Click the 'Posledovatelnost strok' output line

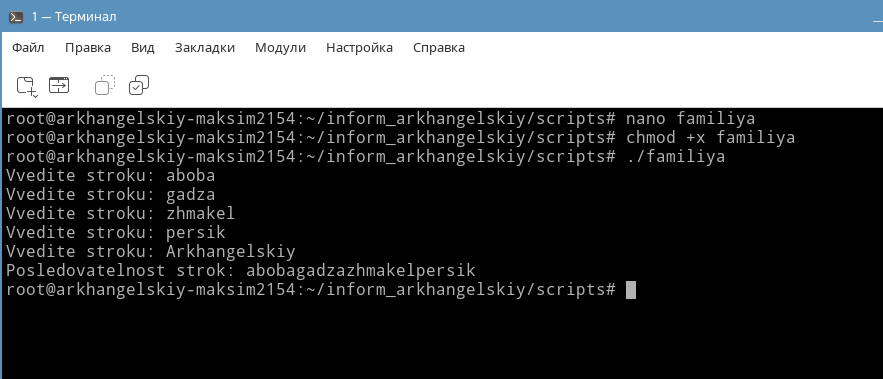[x=241, y=271]
